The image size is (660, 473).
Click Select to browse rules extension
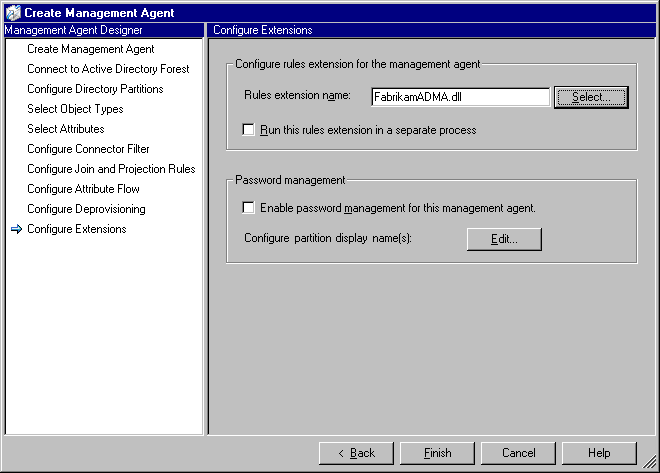(x=592, y=97)
